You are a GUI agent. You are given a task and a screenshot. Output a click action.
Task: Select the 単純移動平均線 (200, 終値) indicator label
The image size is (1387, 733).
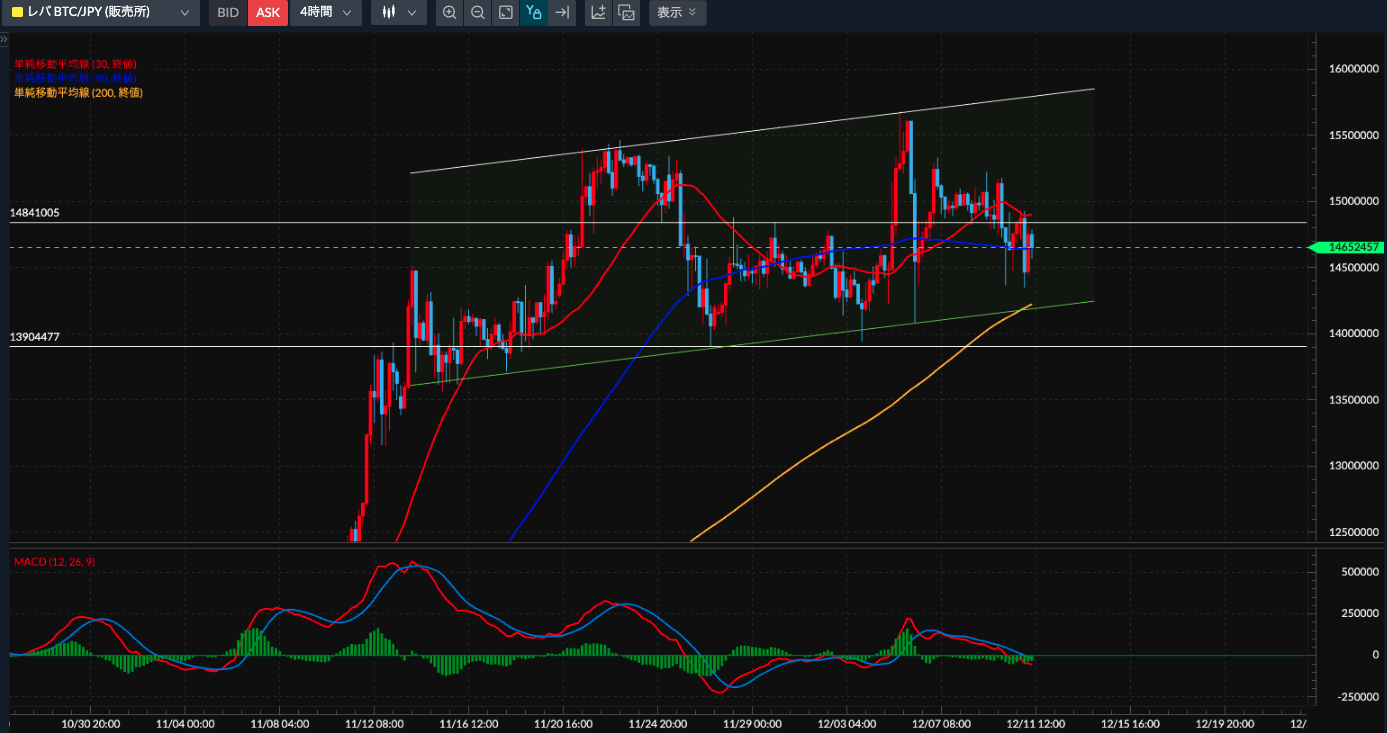click(x=78, y=92)
